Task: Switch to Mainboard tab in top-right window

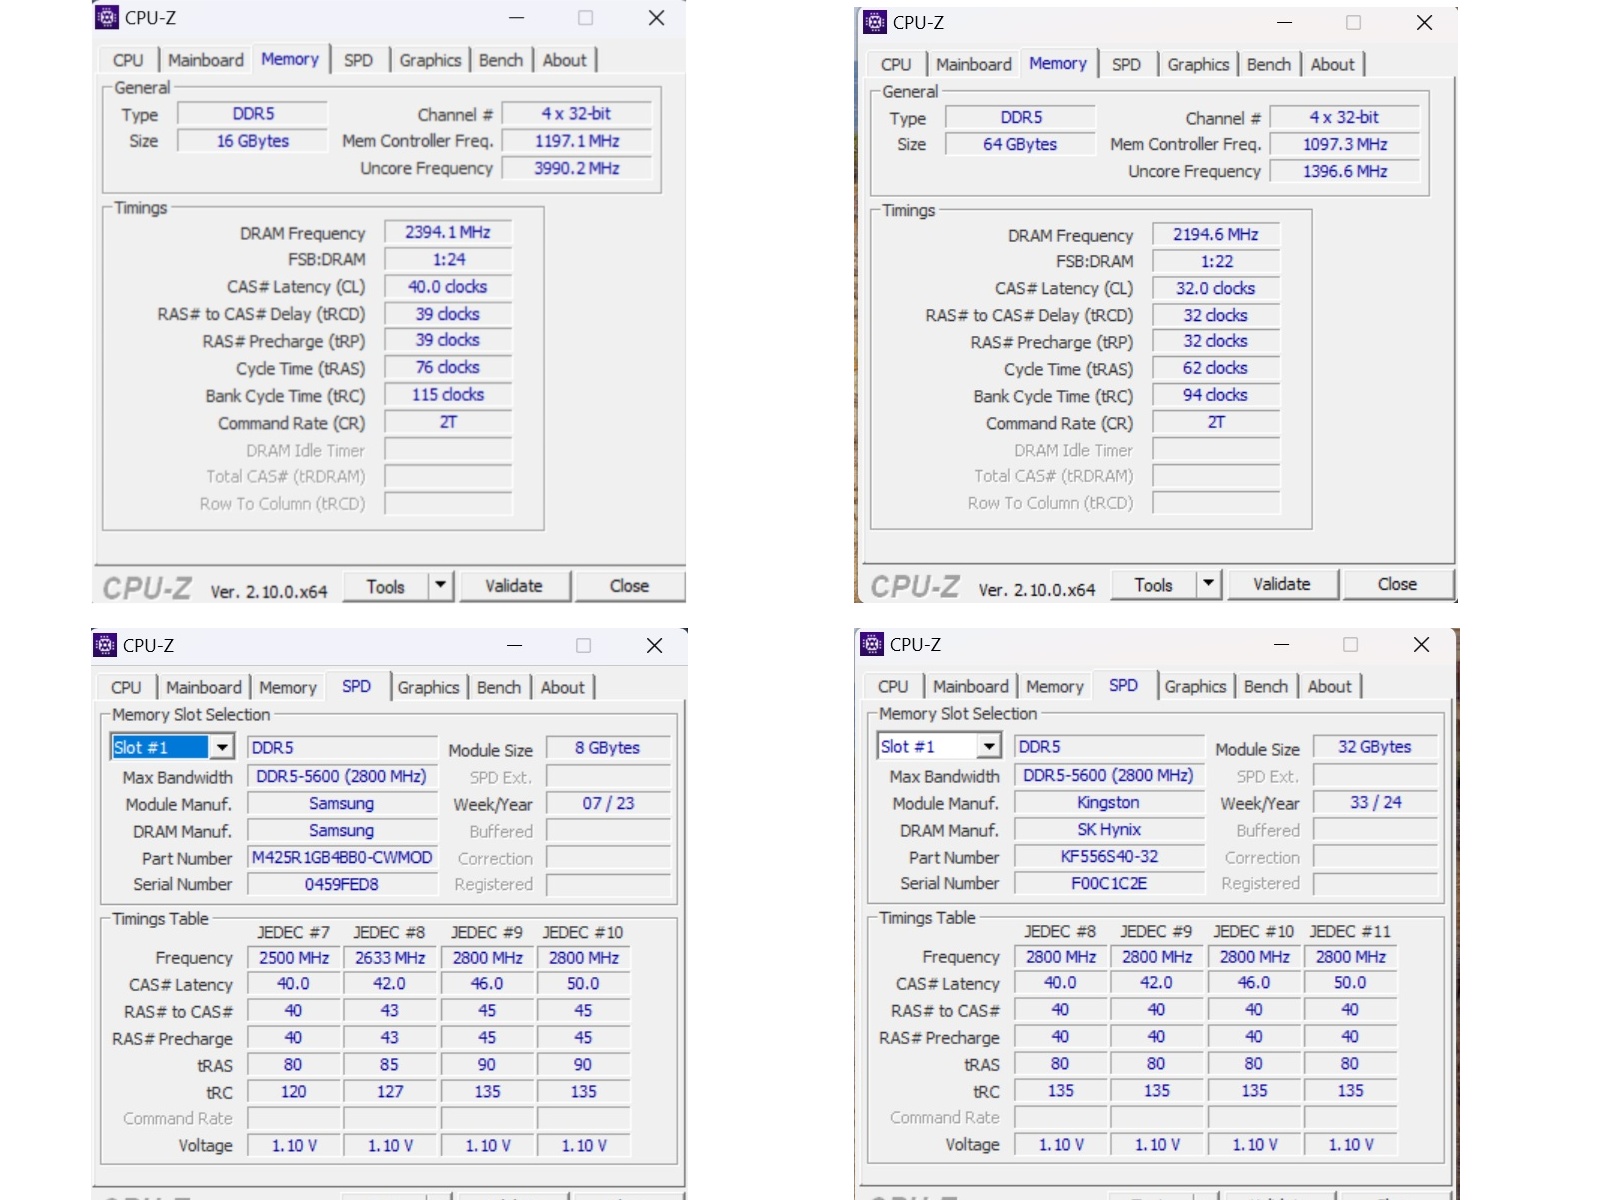Action: pos(974,64)
